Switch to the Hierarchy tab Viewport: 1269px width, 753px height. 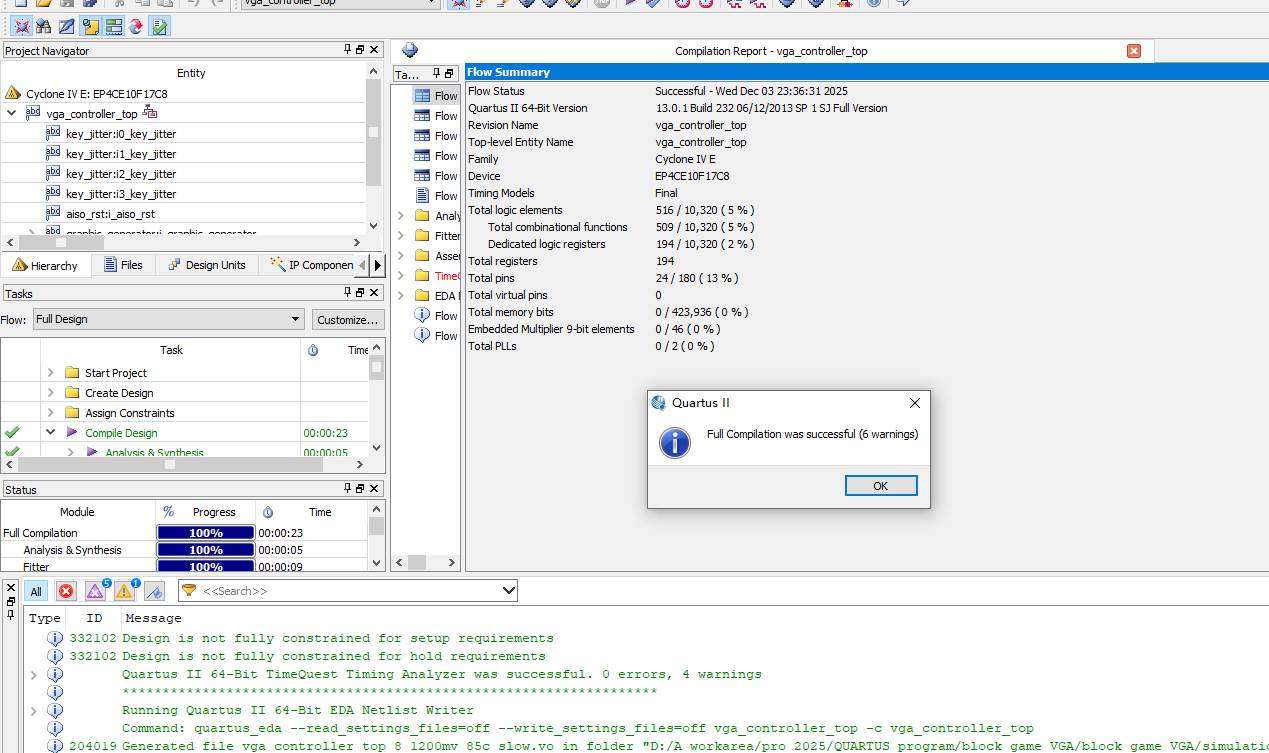(46, 265)
